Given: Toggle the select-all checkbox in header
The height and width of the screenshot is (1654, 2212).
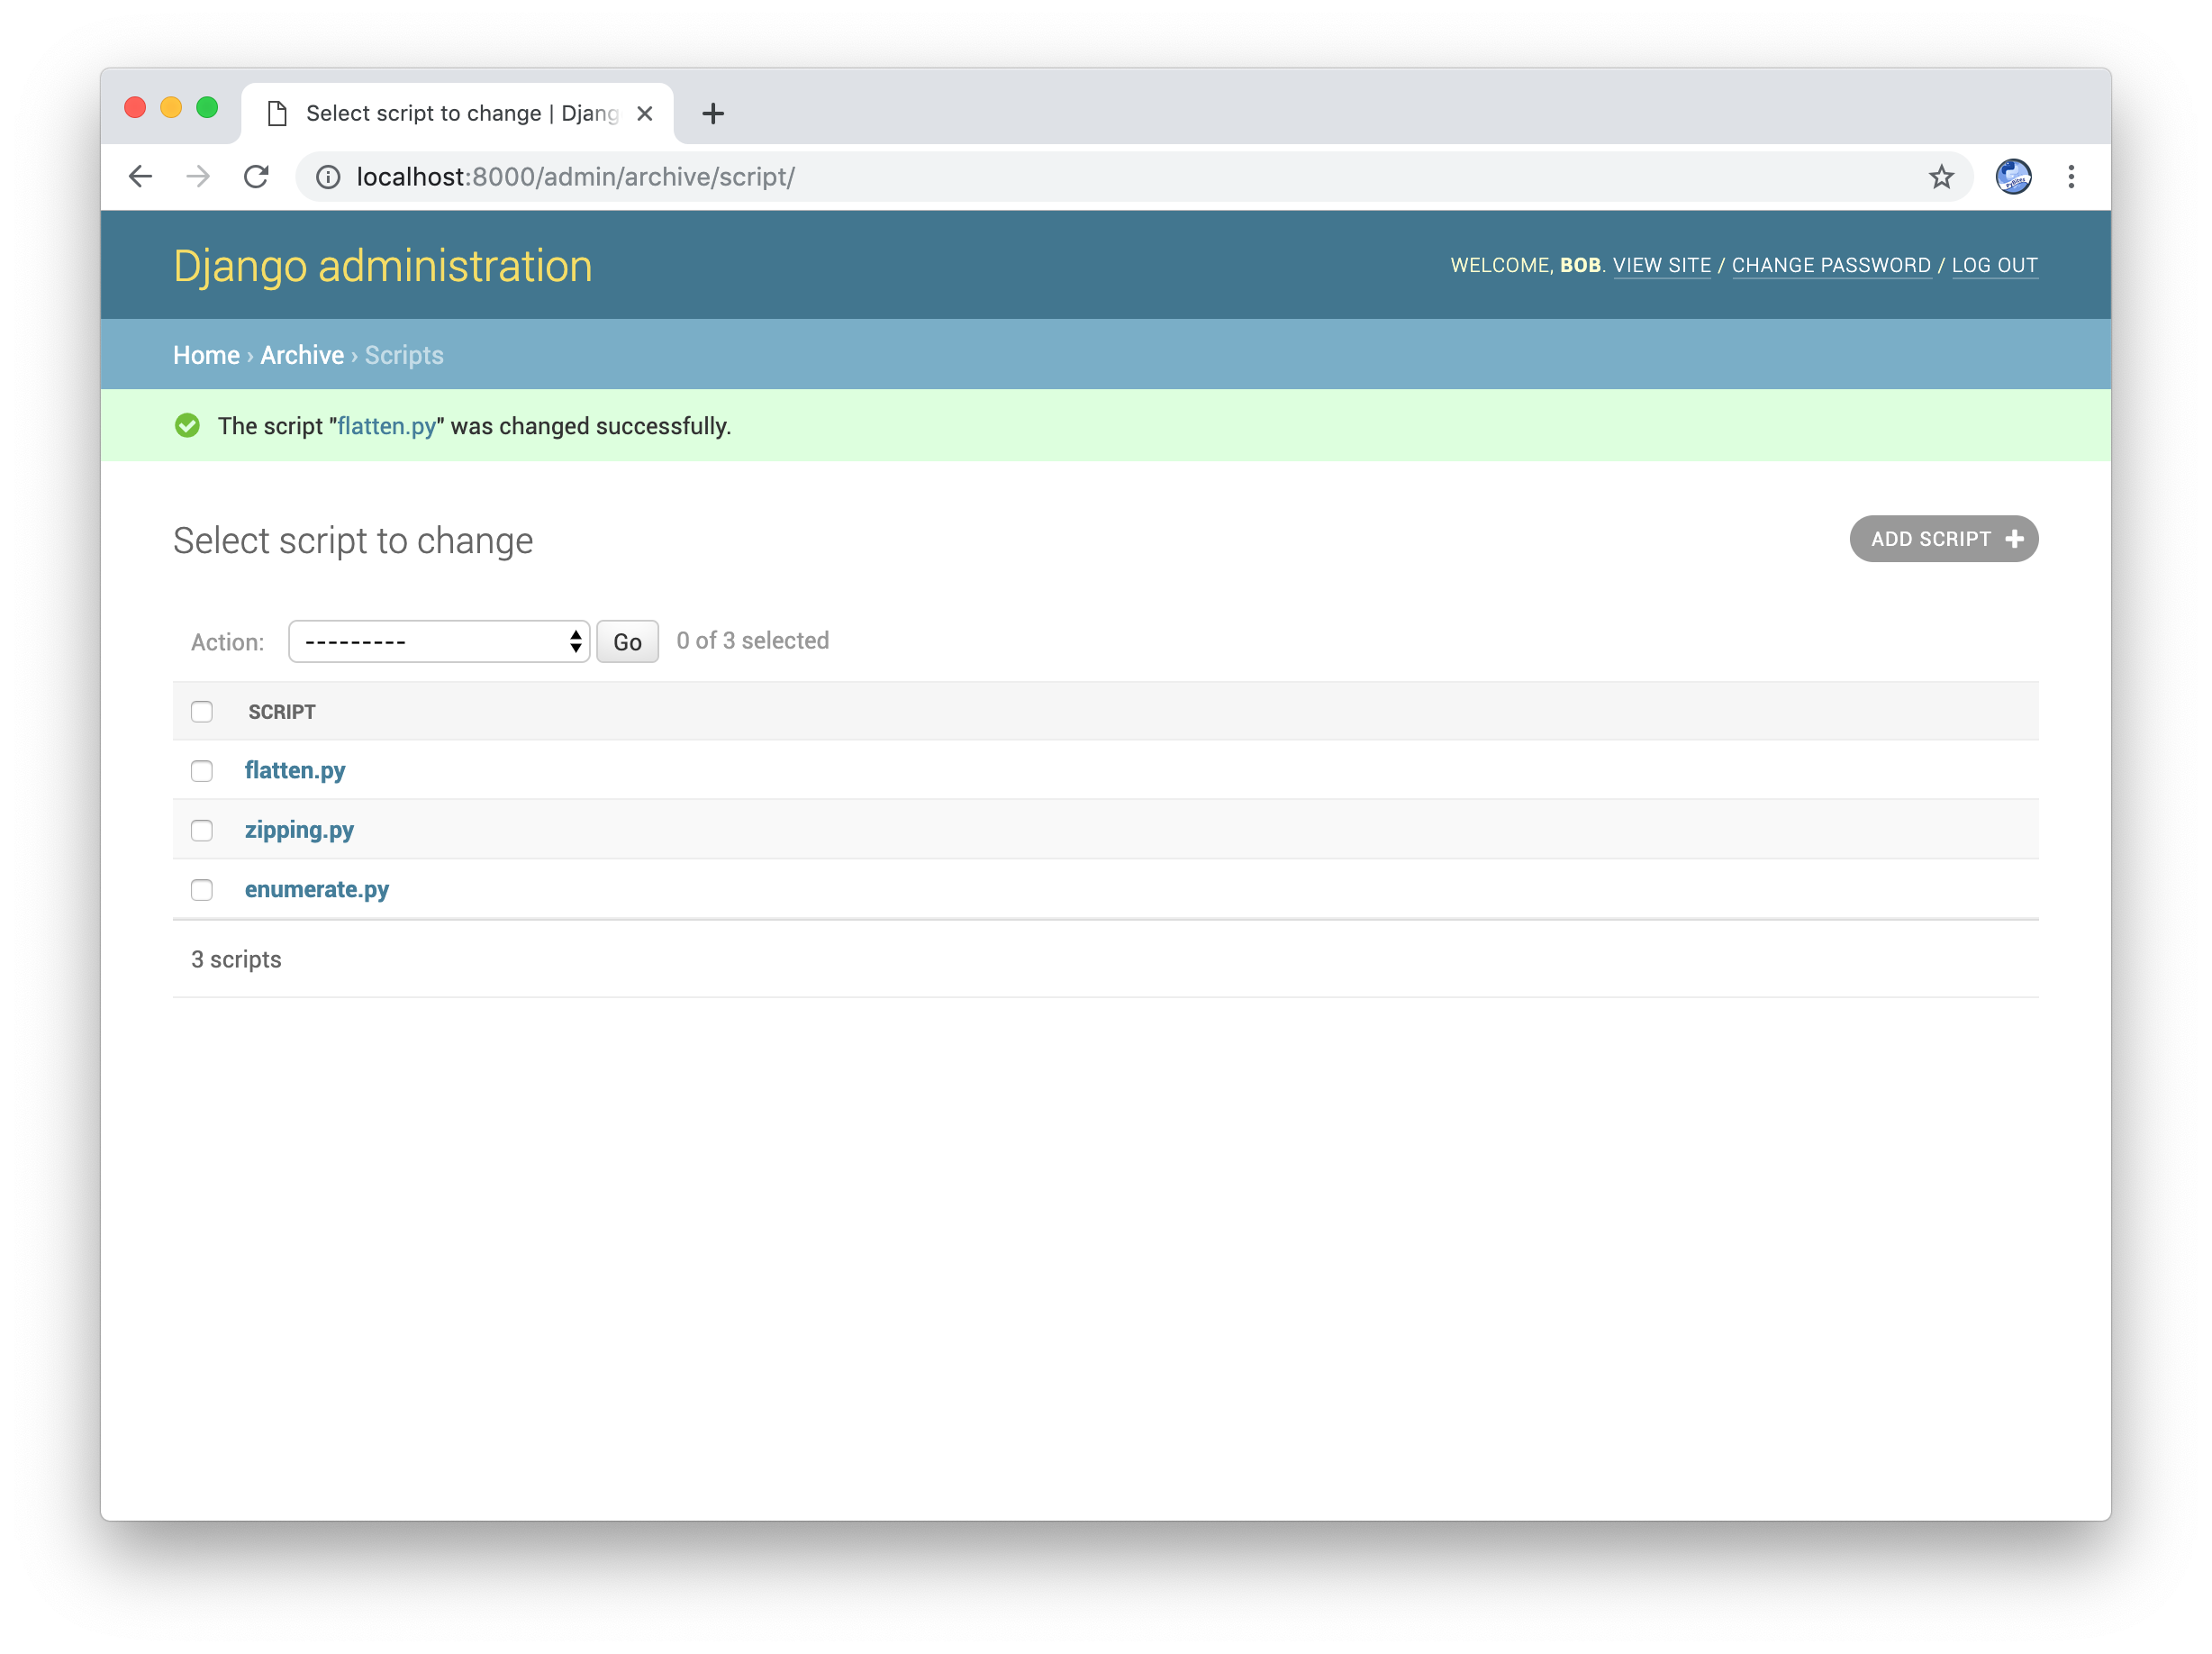Looking at the screenshot, I should [x=202, y=712].
